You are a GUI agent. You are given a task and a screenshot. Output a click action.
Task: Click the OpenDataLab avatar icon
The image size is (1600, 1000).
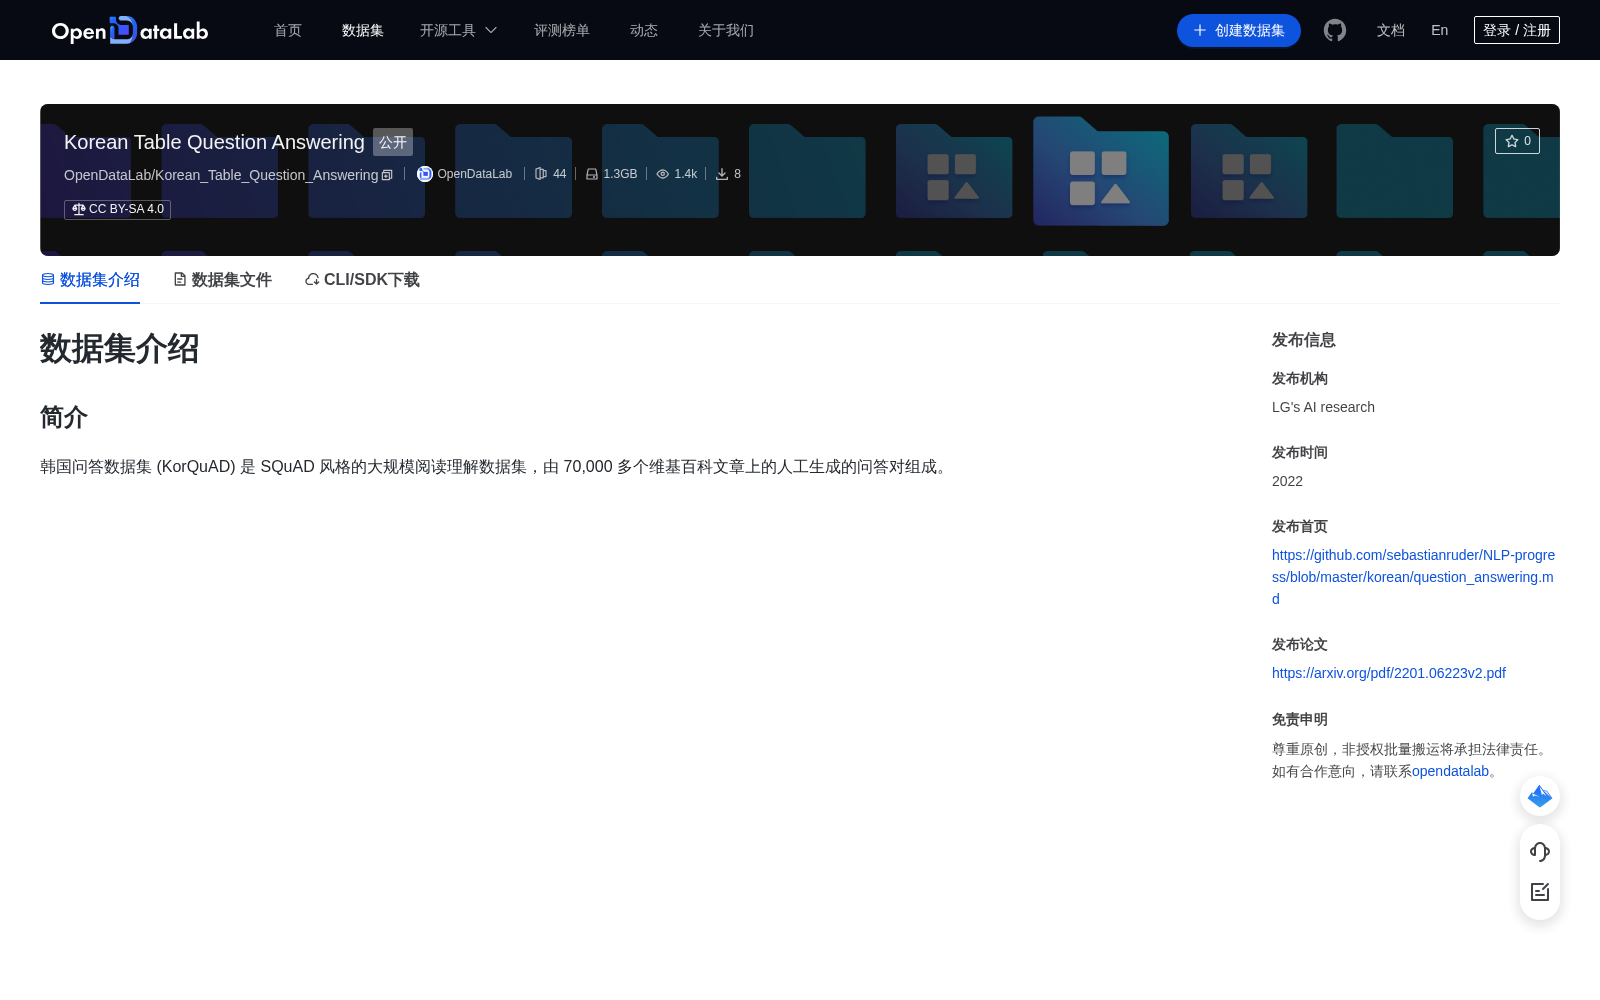coord(424,174)
